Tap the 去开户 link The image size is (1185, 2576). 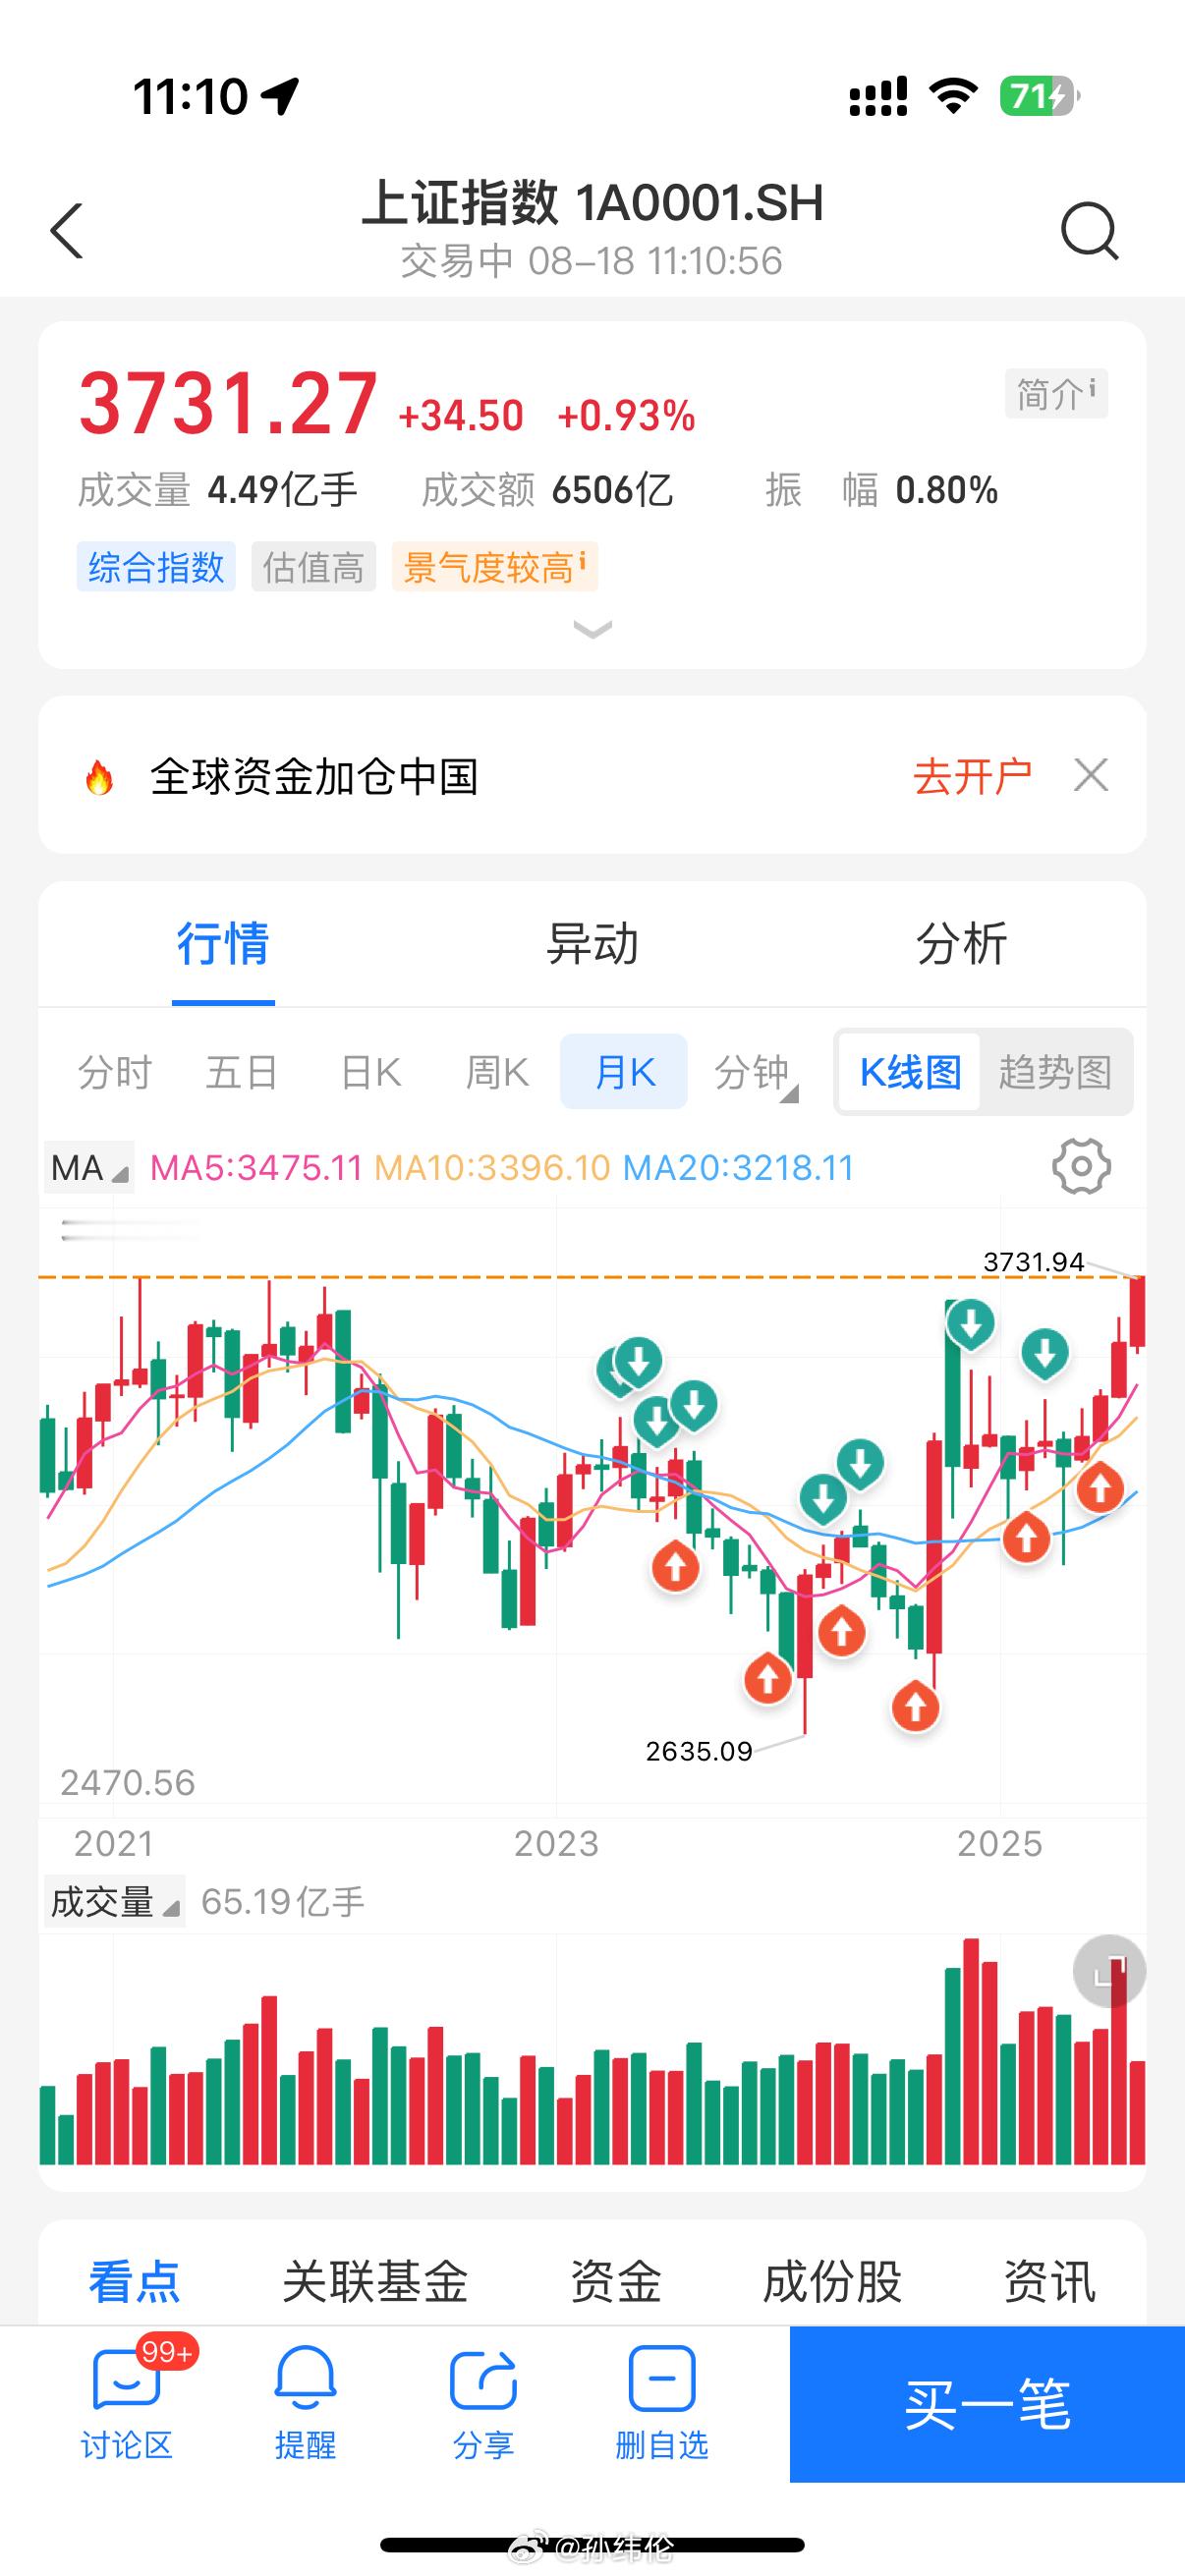coord(972,776)
